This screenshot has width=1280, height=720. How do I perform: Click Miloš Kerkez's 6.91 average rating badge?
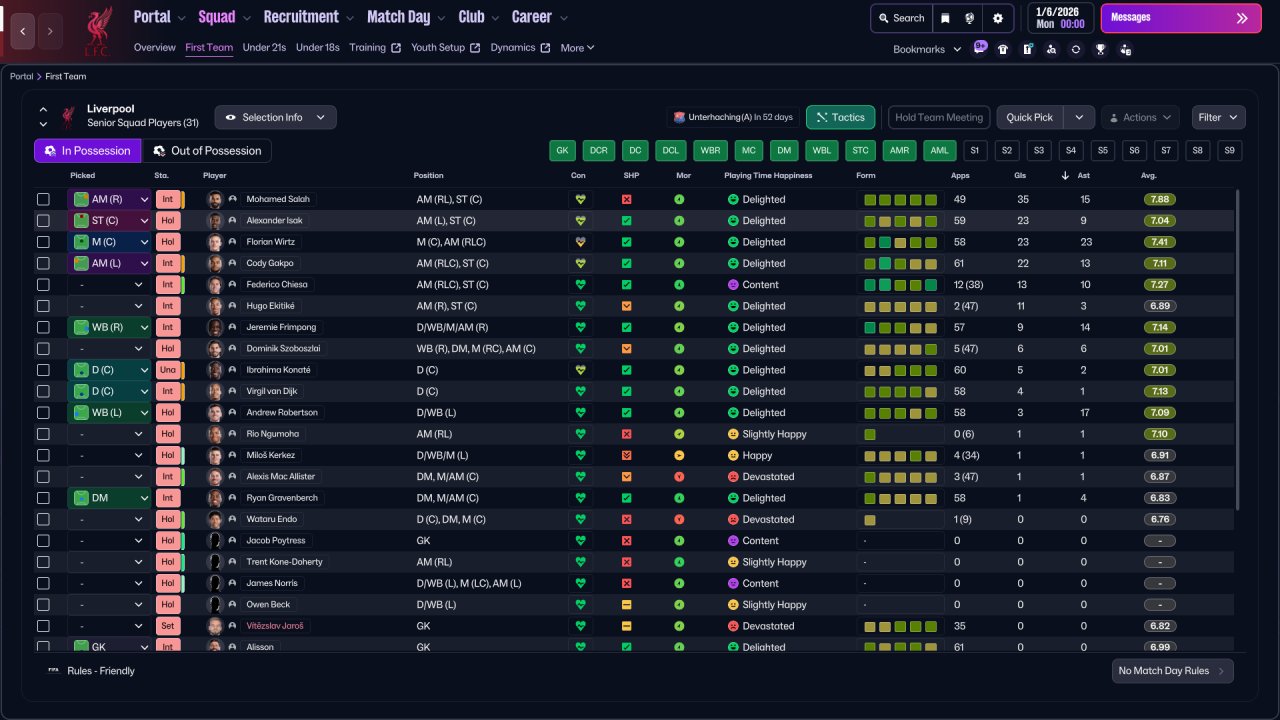click(x=1160, y=455)
